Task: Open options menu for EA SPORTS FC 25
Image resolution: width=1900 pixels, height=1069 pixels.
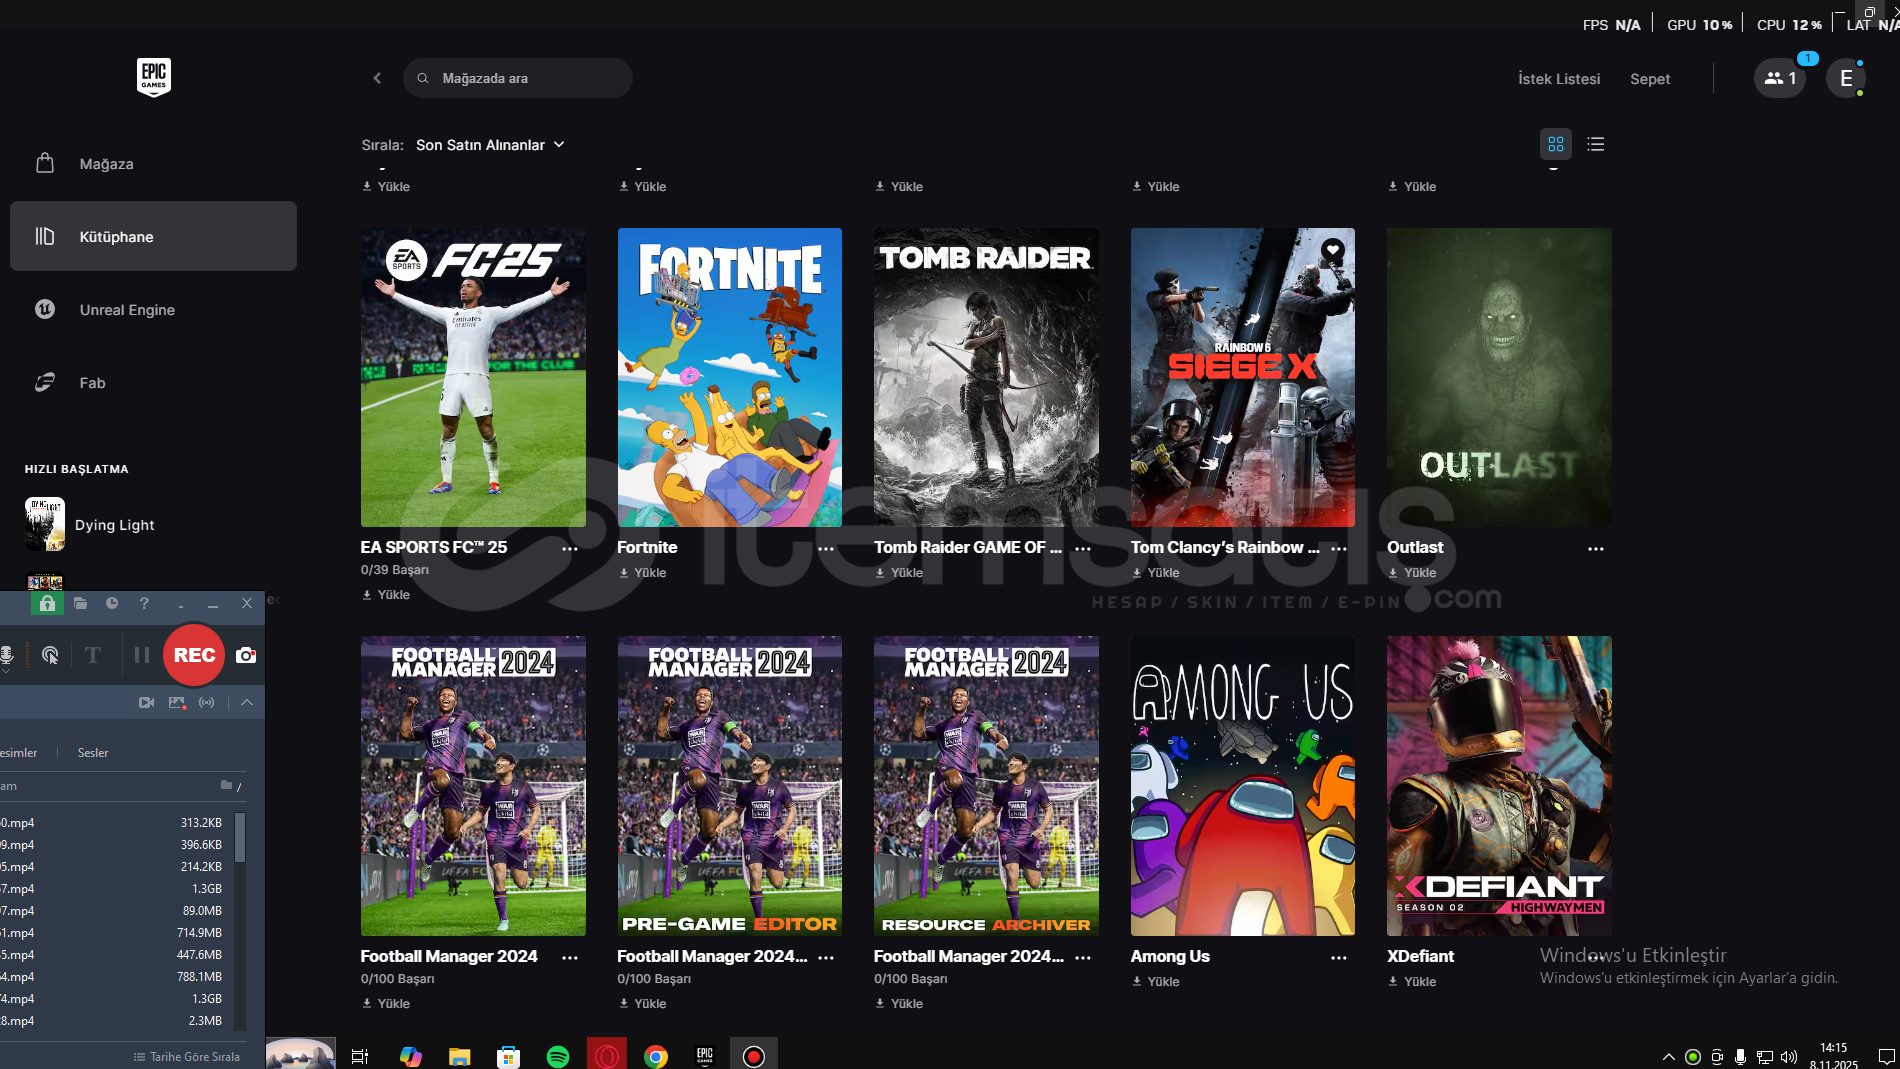Action: click(570, 548)
